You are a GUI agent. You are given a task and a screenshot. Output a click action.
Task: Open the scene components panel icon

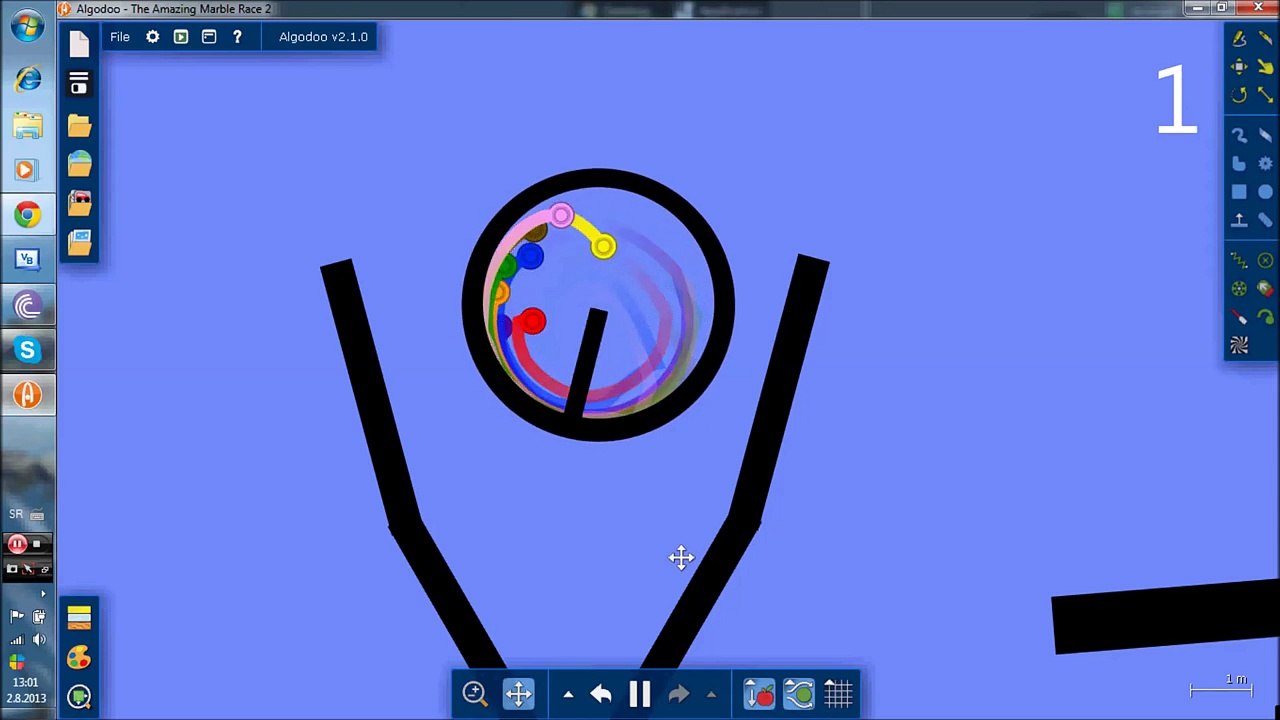tap(79, 84)
